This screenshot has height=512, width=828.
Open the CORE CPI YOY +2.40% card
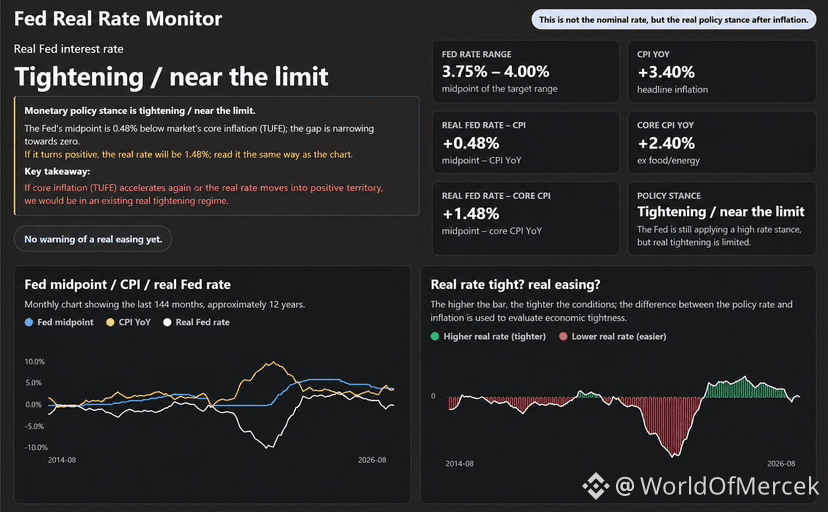coord(721,142)
